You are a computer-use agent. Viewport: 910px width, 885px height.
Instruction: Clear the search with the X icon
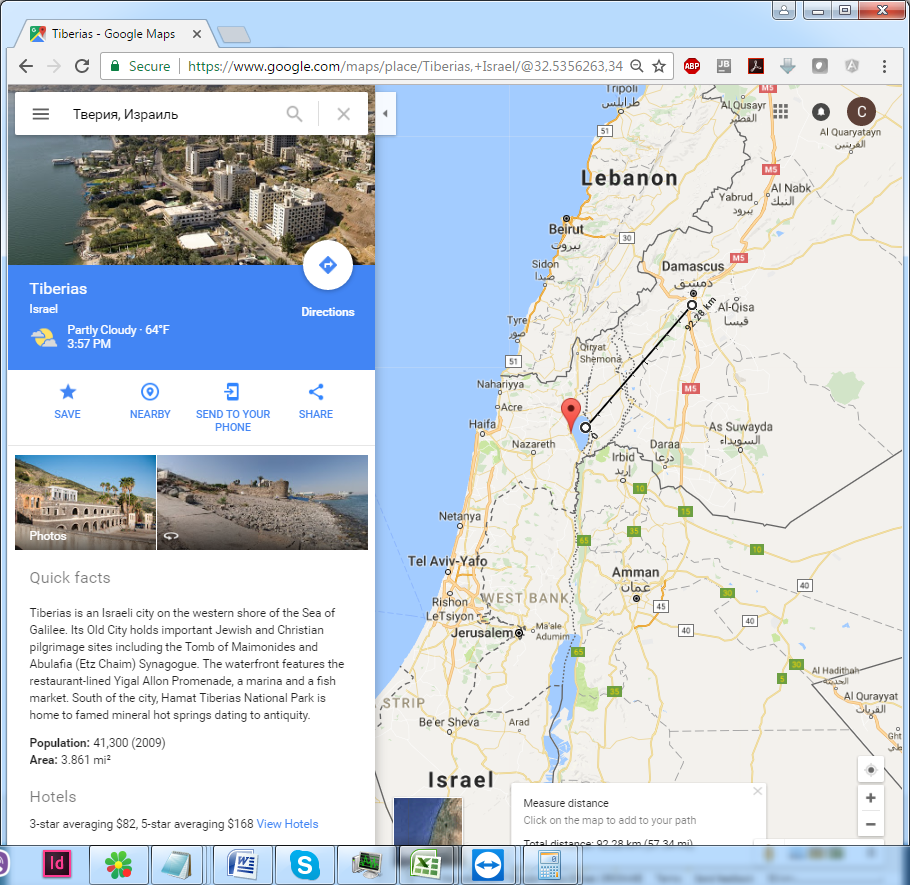[343, 114]
